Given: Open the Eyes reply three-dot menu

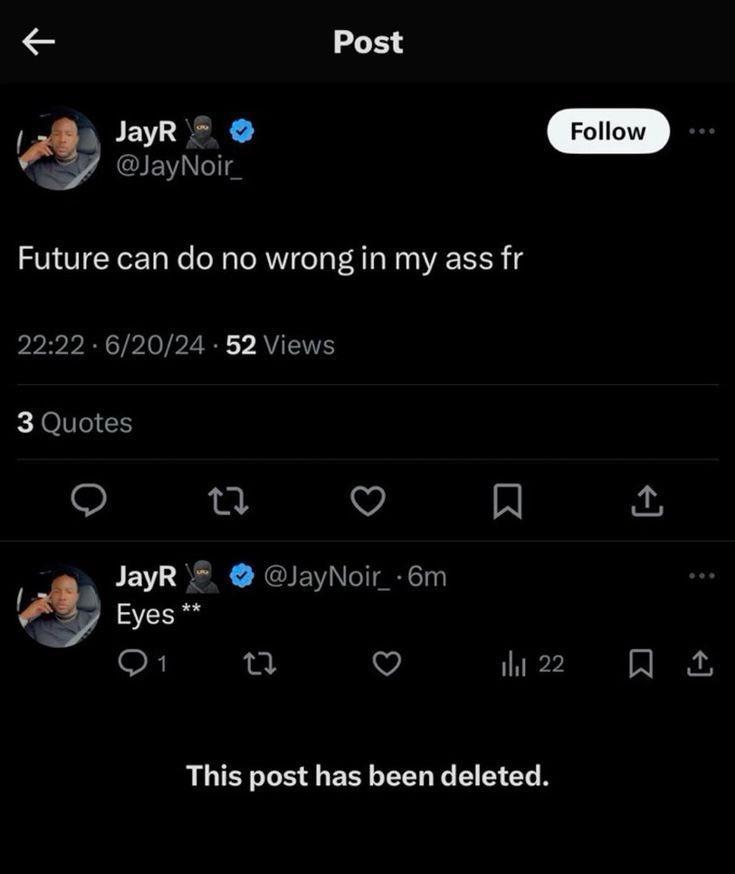Looking at the screenshot, I should pyautogui.click(x=702, y=575).
